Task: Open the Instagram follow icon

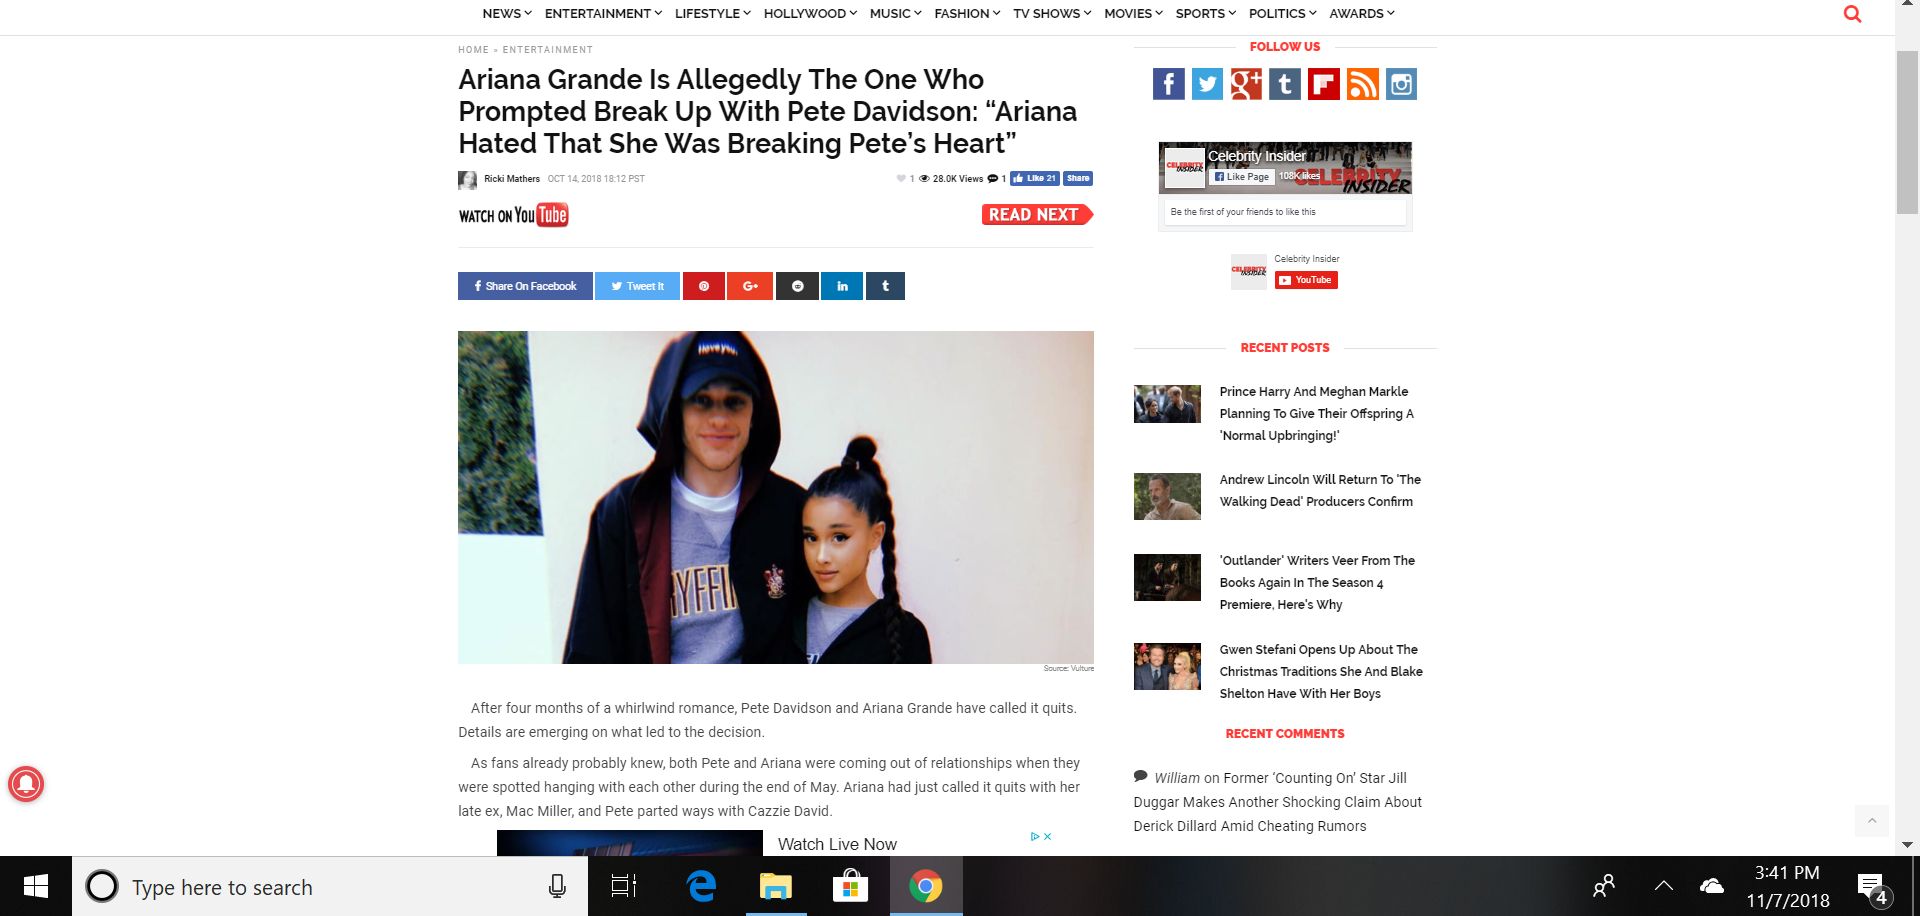Action: coord(1402,84)
